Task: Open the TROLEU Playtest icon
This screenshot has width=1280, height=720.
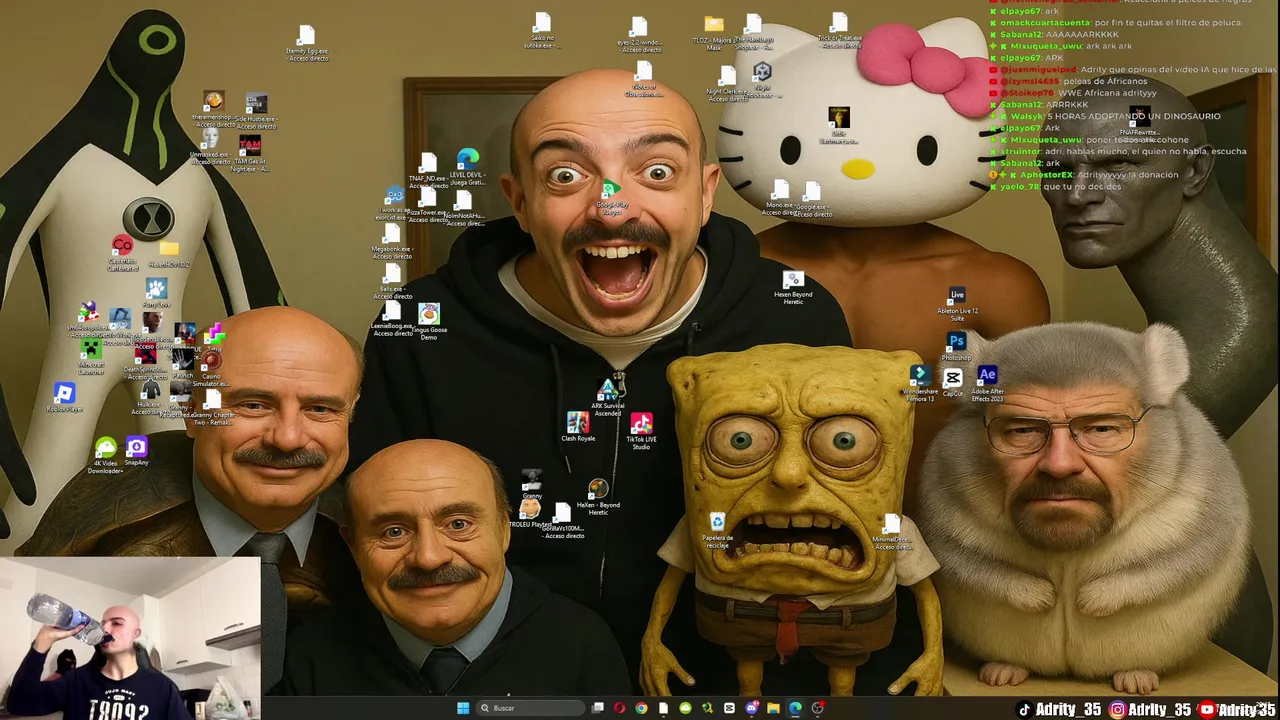Action: [530, 510]
